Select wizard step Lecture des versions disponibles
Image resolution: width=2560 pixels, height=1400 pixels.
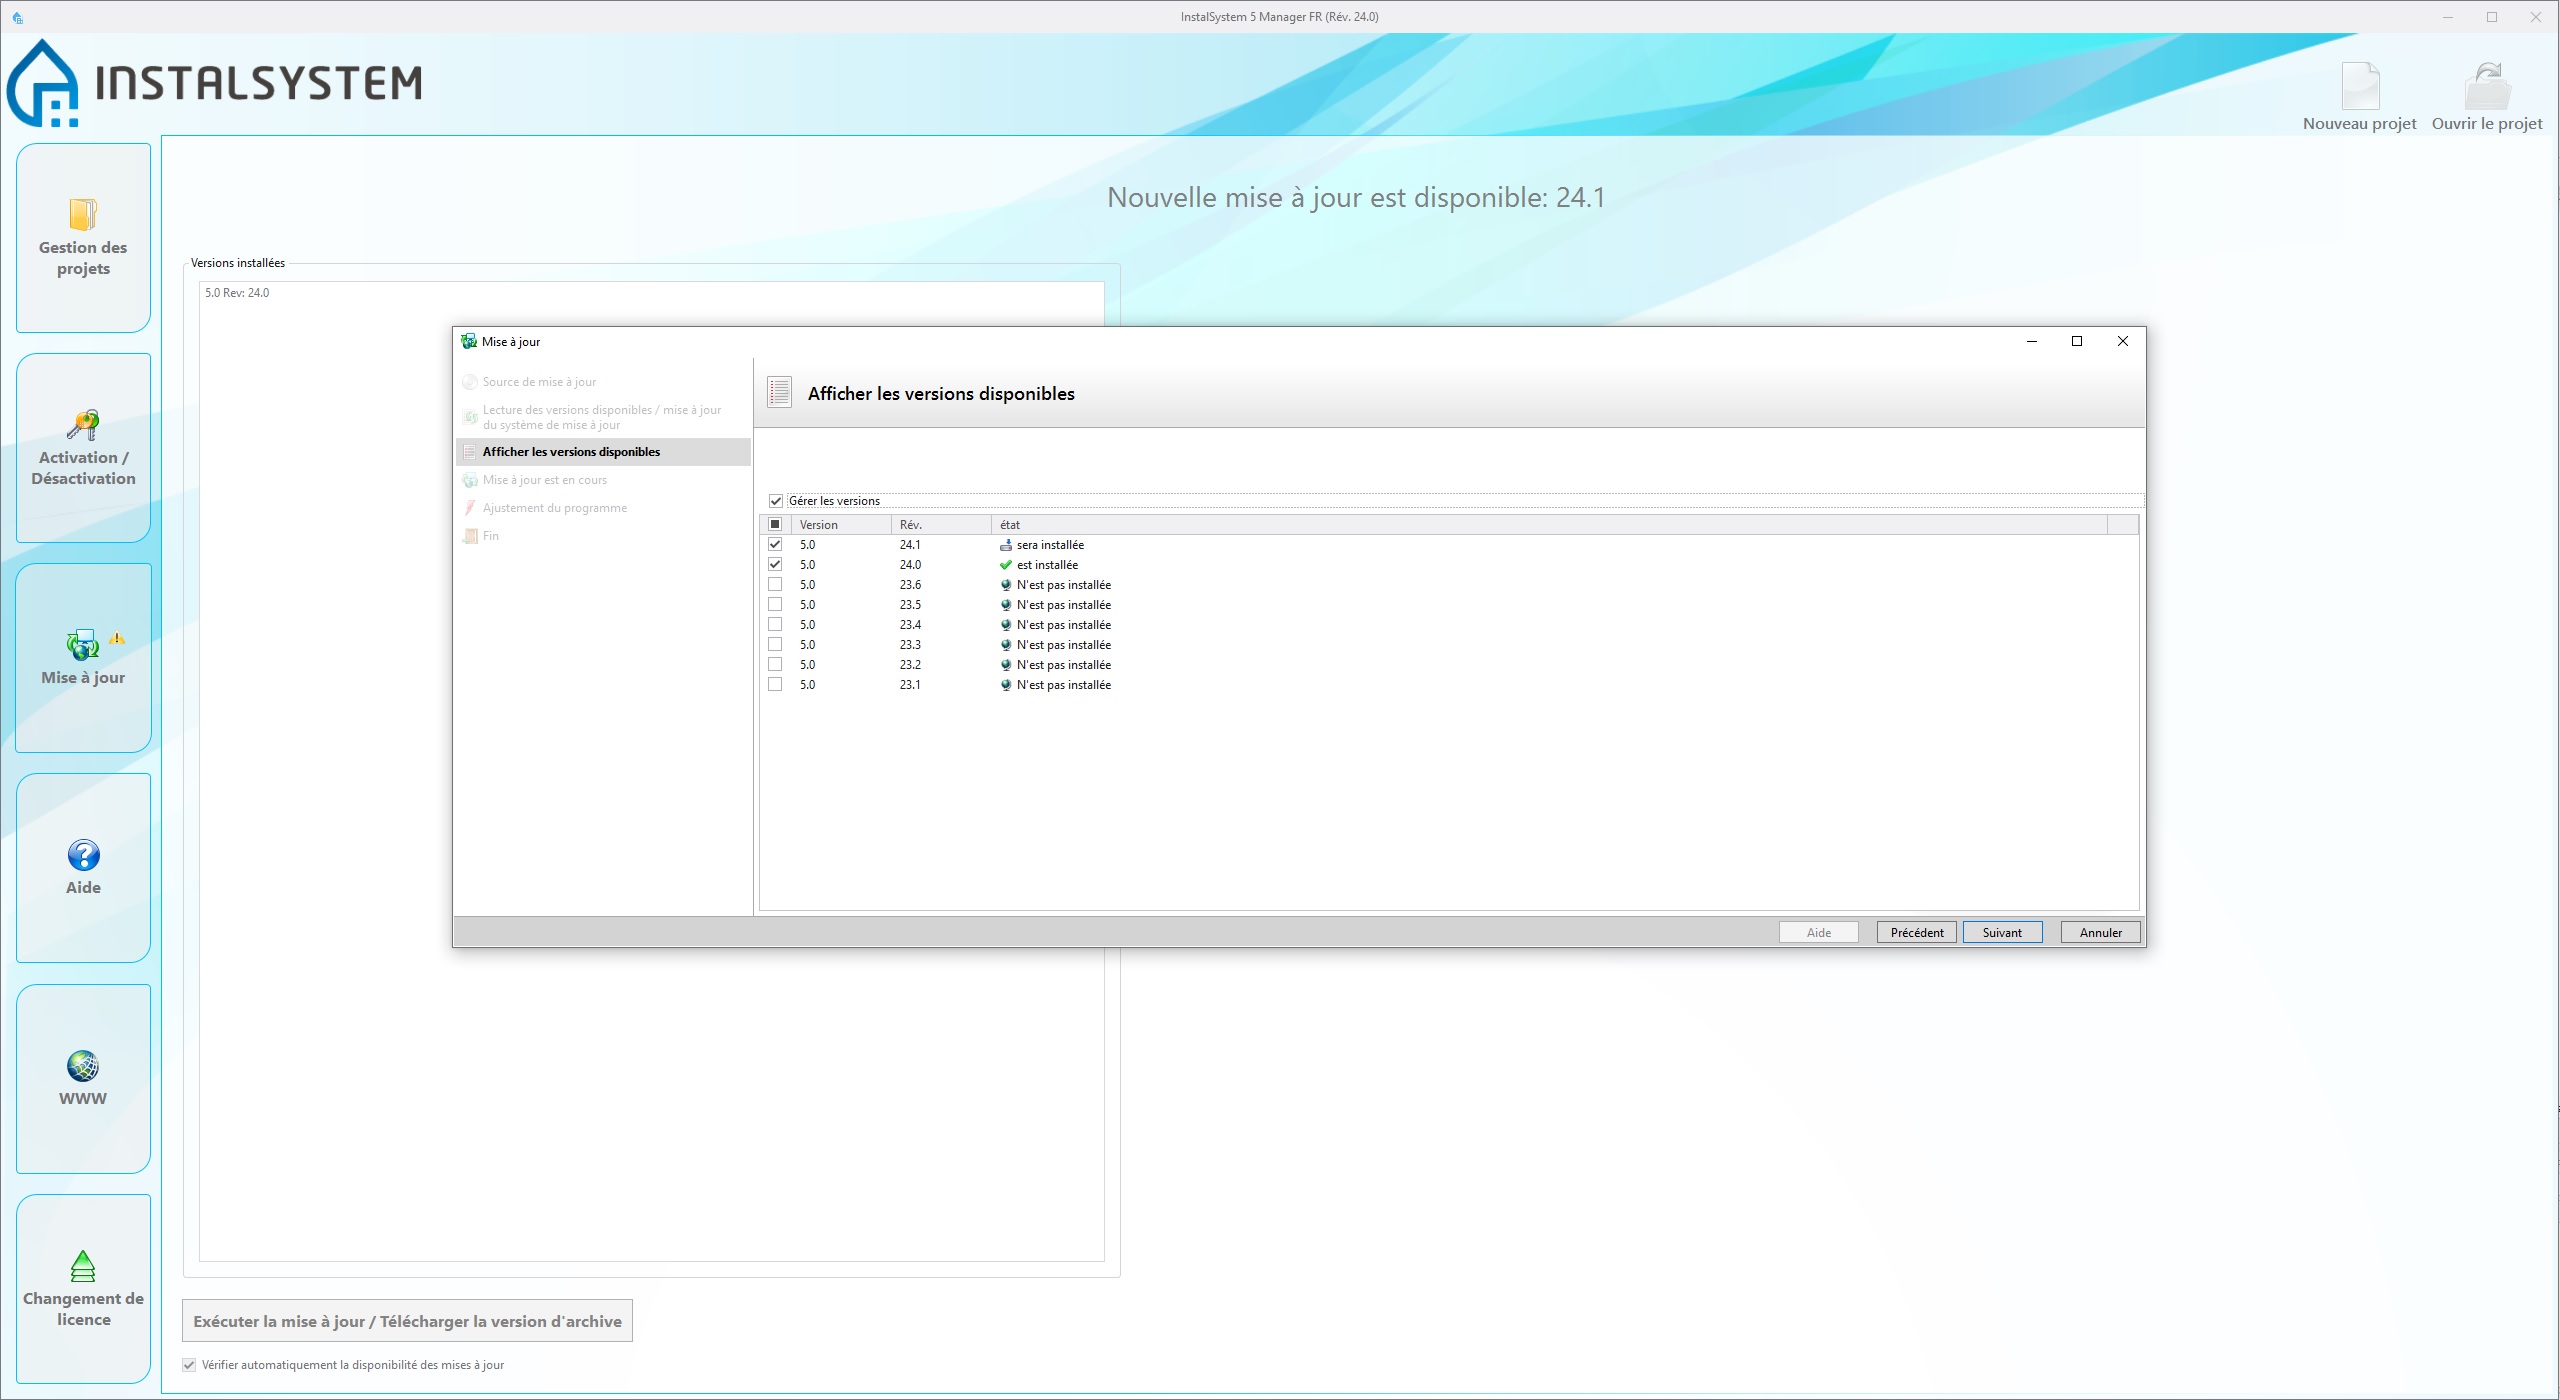tap(603, 417)
